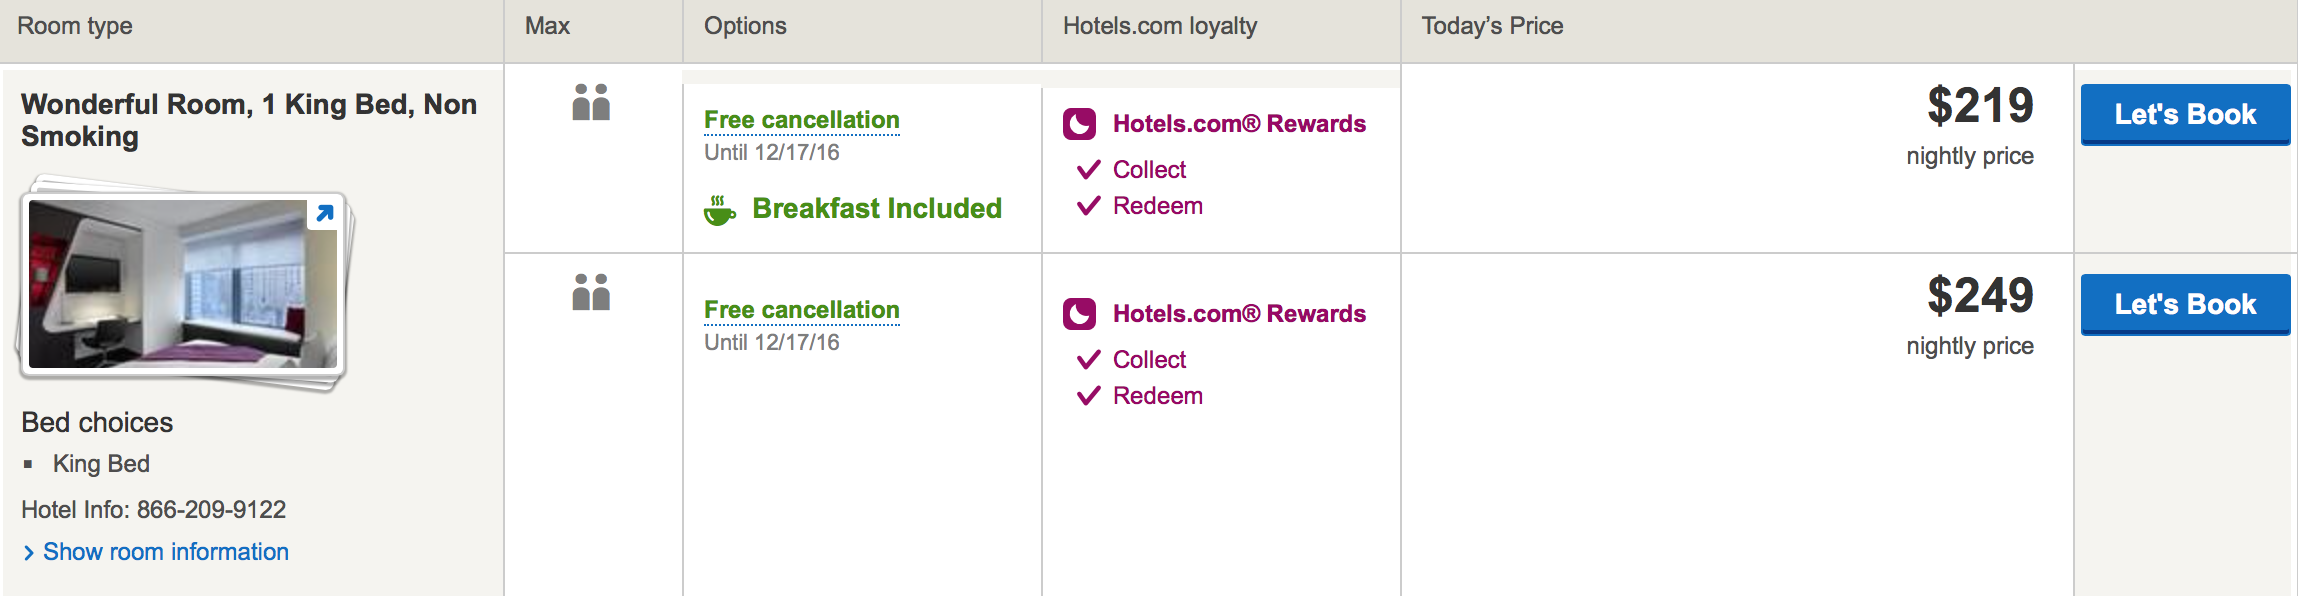Open Free cancellation details for the $249 rate
This screenshot has height=596, width=2298.
click(x=802, y=310)
